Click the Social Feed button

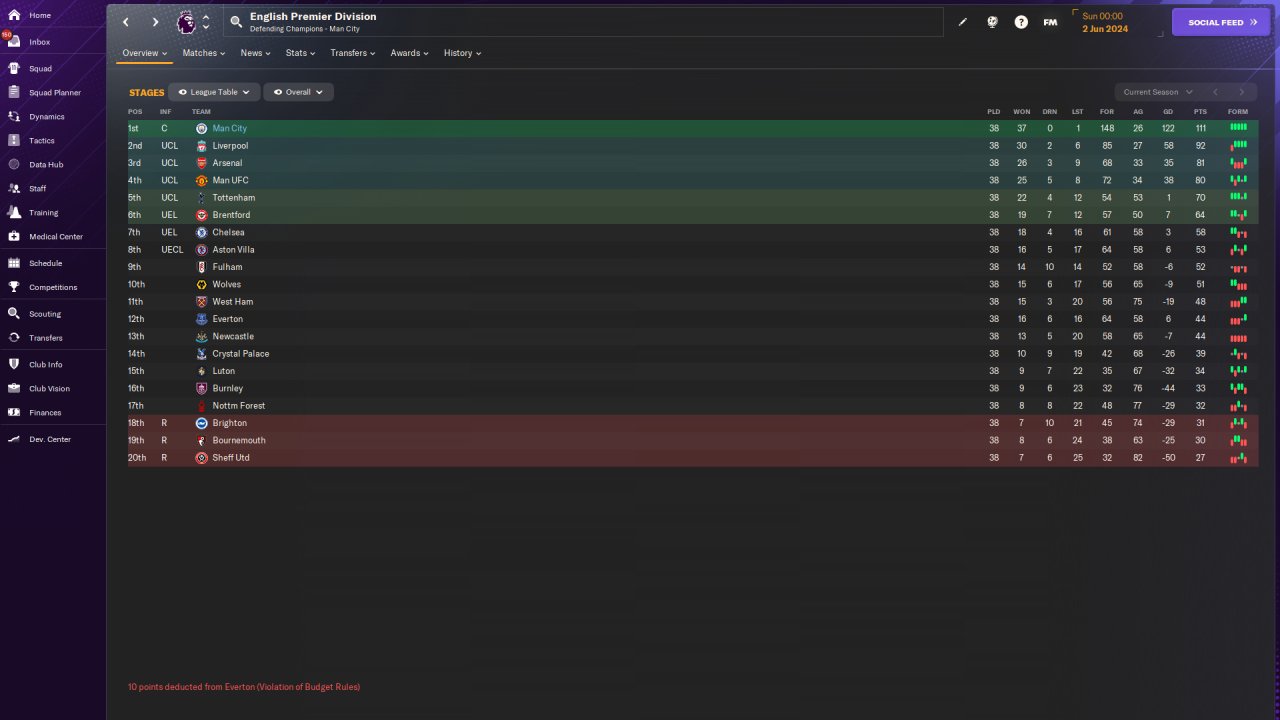point(1220,22)
